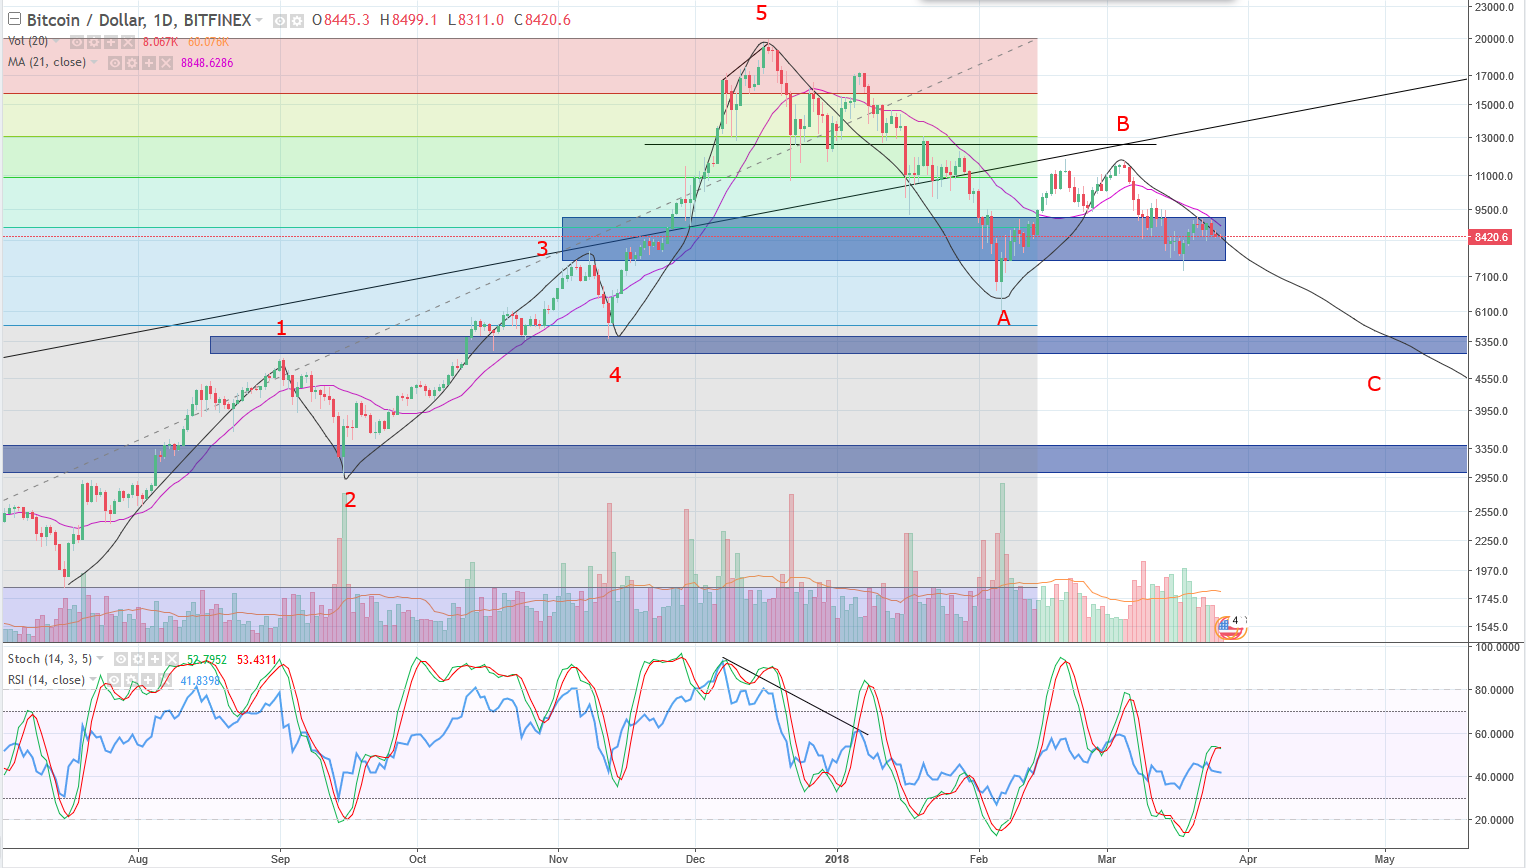Click the low price L8311.0 in the header
Viewport: 1526px width, 868px height.
click(476, 20)
